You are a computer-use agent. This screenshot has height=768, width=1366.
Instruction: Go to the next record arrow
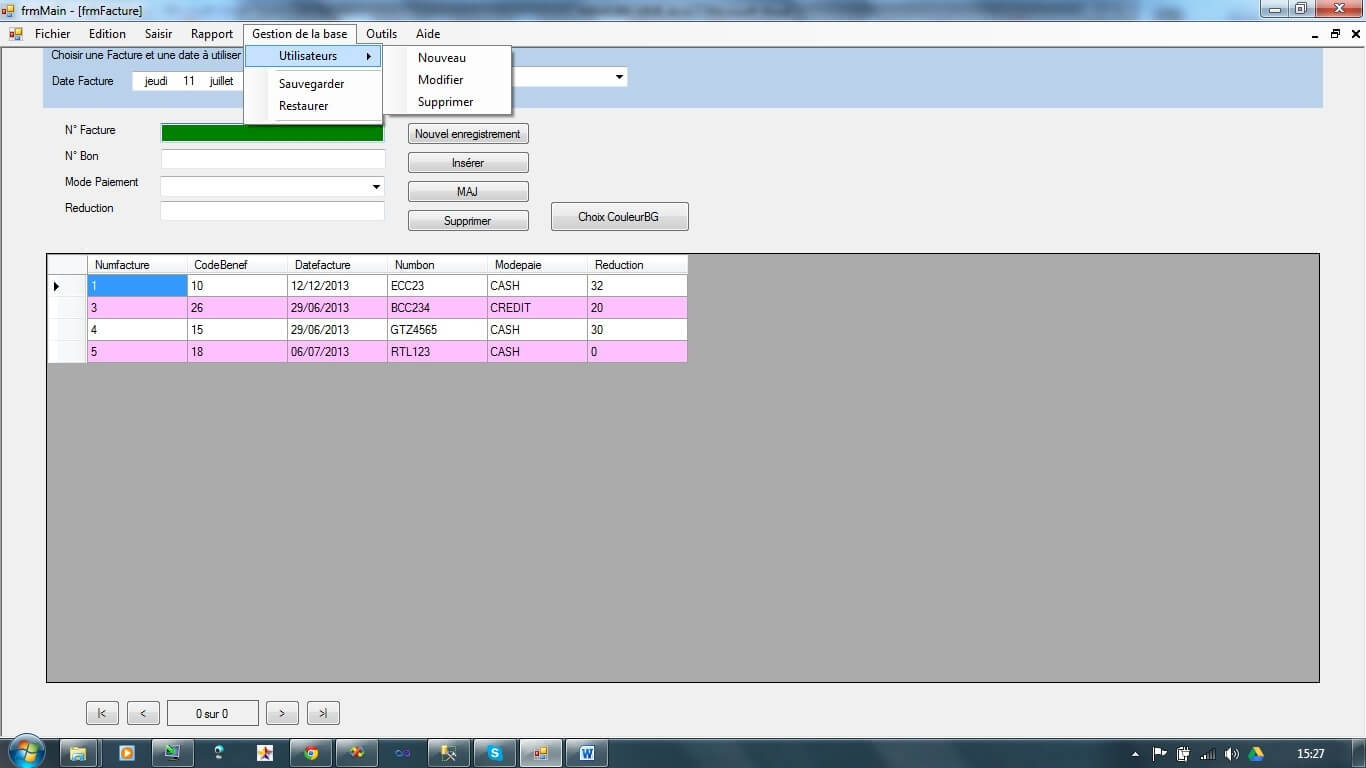[282, 713]
